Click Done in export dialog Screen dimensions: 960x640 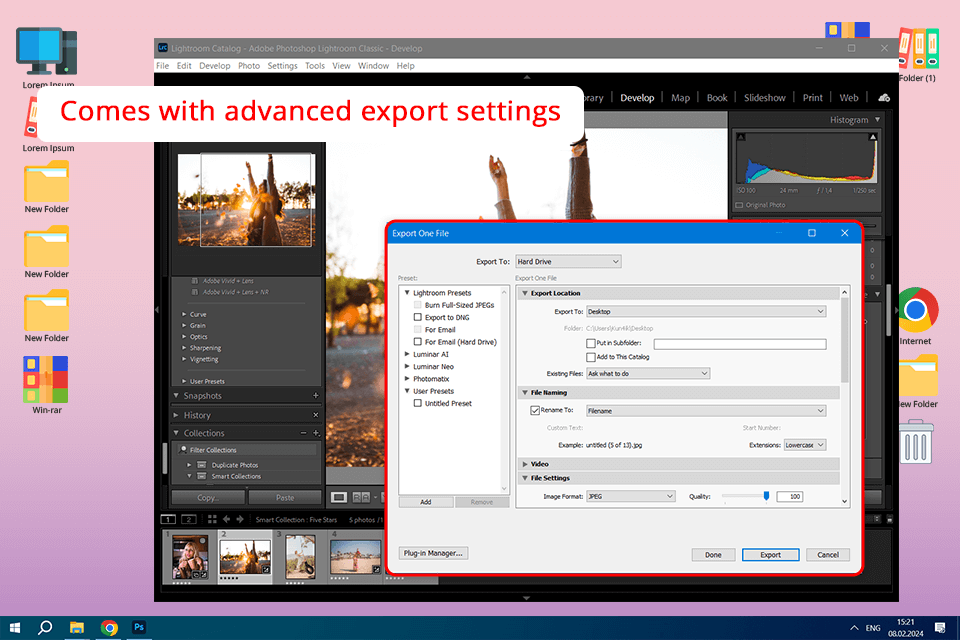point(713,555)
